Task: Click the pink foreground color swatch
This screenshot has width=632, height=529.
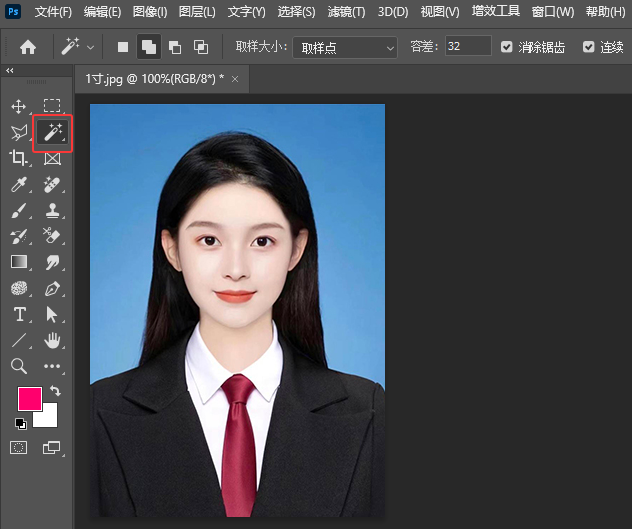Action: click(30, 399)
